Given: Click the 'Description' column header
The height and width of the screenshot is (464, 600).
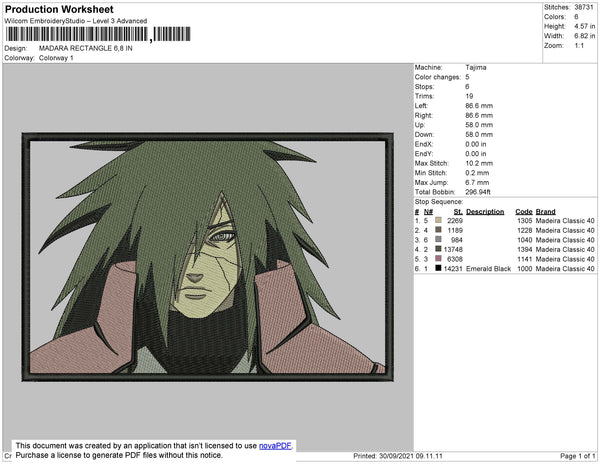Looking at the screenshot, I should point(485,212).
